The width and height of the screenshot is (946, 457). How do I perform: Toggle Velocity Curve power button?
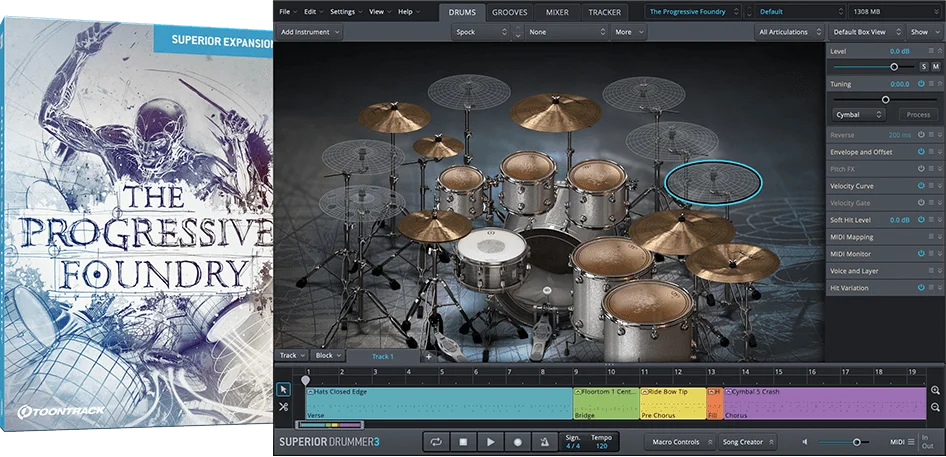[x=921, y=186]
